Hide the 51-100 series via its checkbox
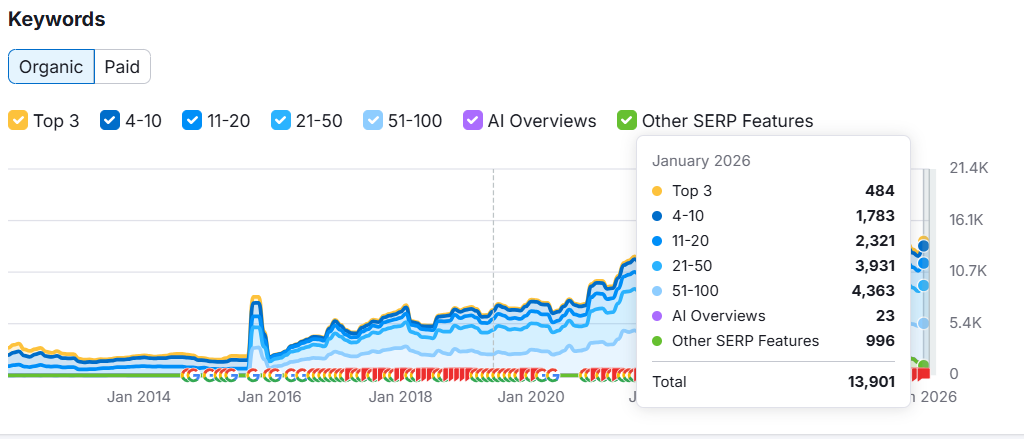Screen dimensions: 1024x439 [373, 121]
